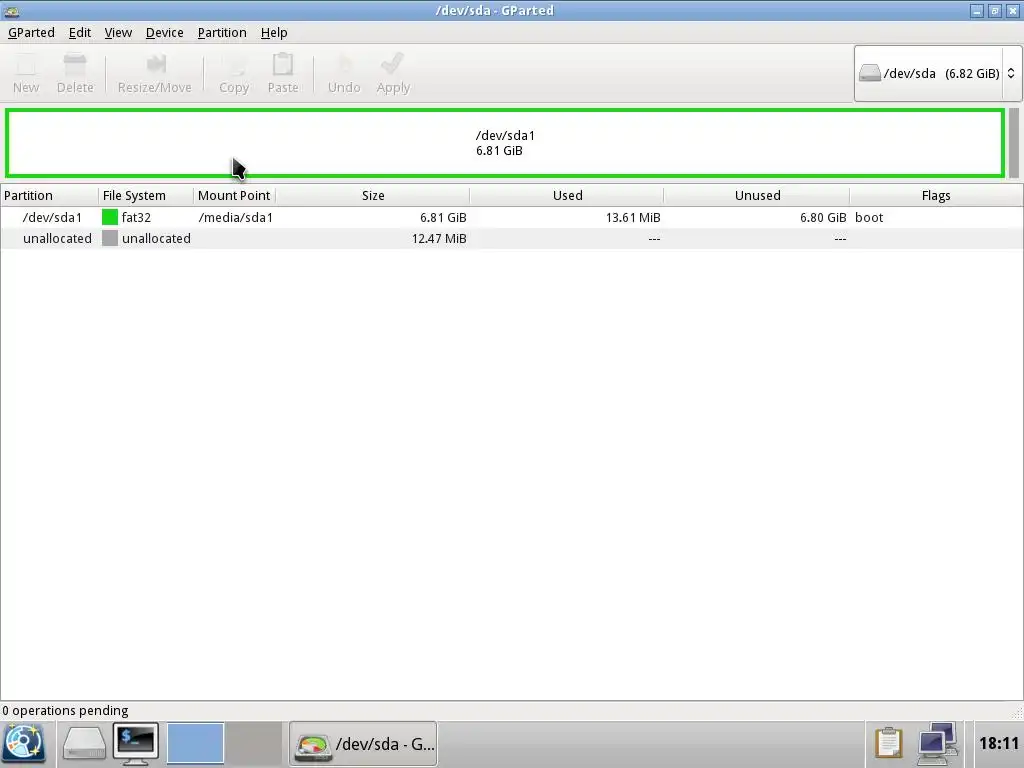Click the 0 operations pending status text

tap(65, 711)
